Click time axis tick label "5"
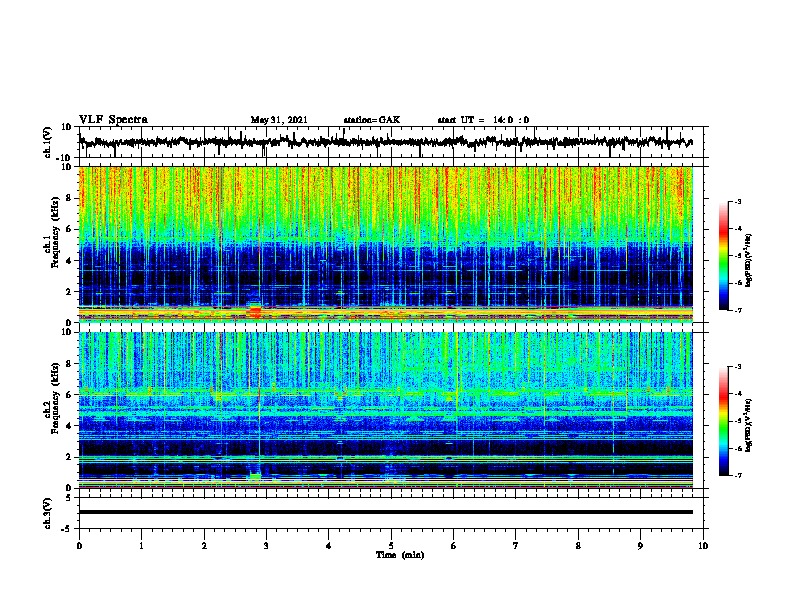 (x=391, y=546)
